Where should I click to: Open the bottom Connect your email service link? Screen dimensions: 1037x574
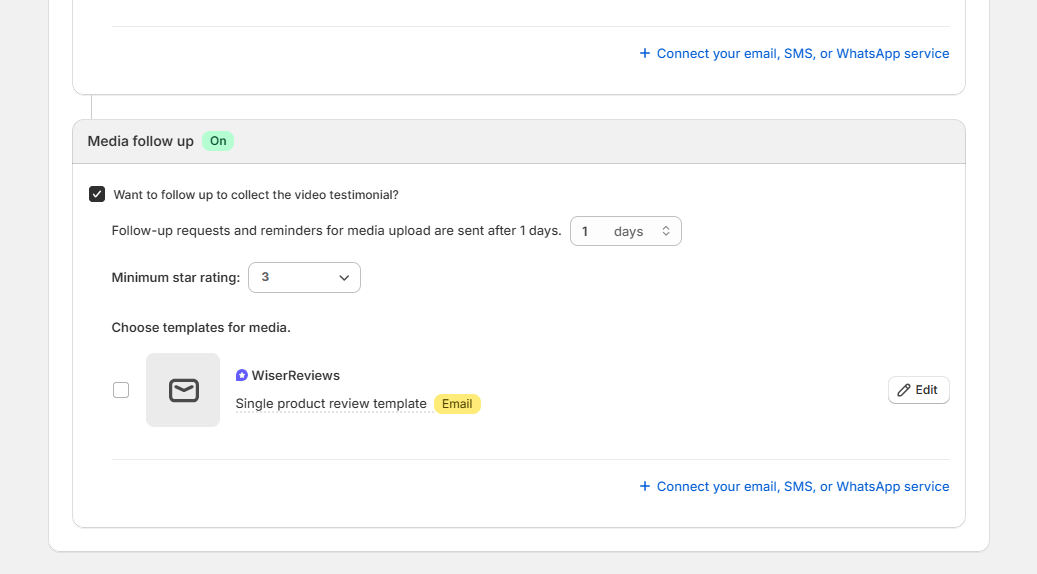(x=802, y=487)
